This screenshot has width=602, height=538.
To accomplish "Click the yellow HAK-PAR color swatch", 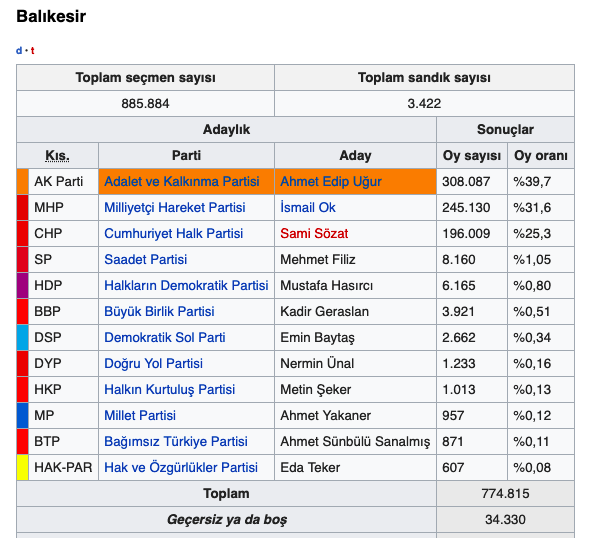I will (x=22, y=467).
